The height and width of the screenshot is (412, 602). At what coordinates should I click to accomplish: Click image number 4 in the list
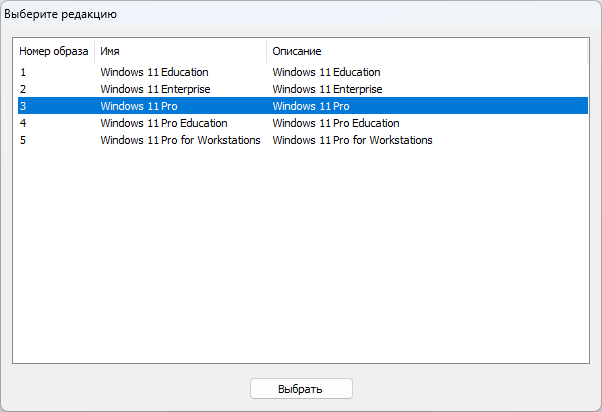coord(23,123)
